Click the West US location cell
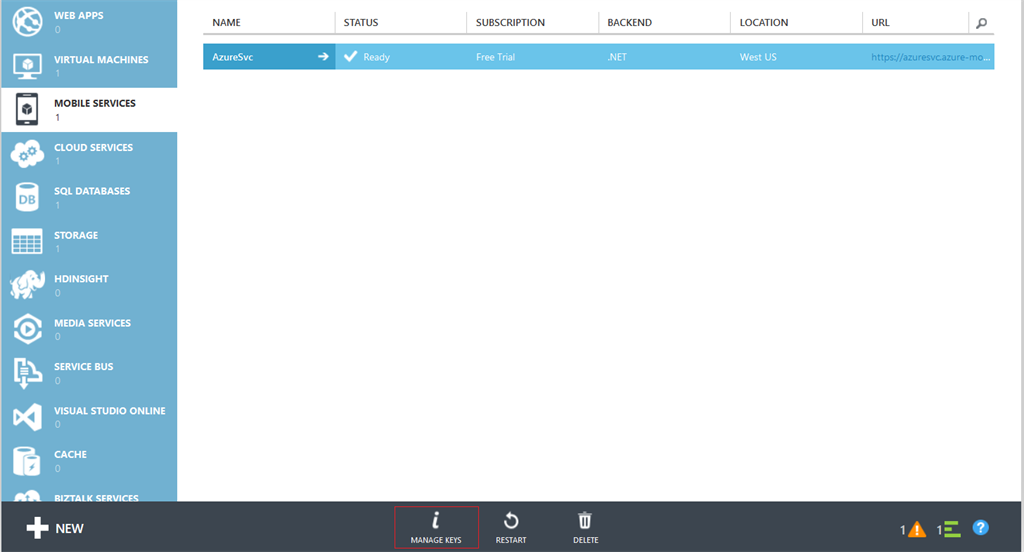The width and height of the screenshot is (1024, 552). coord(758,57)
